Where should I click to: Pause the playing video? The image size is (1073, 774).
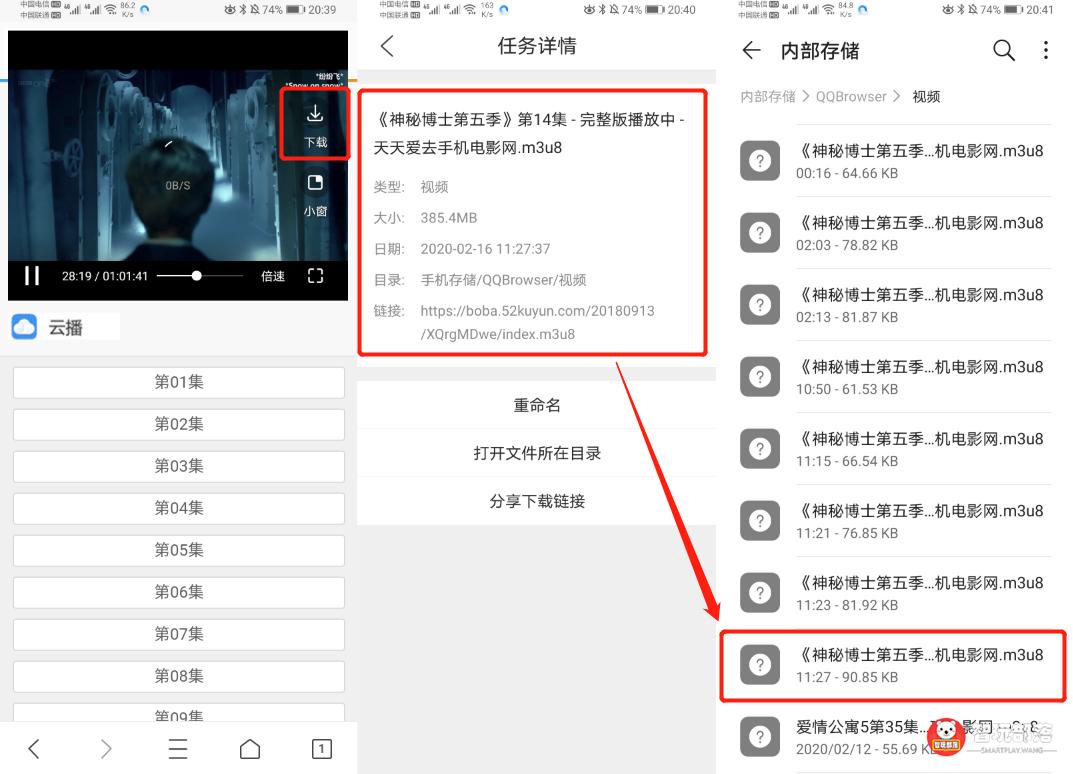click(x=31, y=276)
